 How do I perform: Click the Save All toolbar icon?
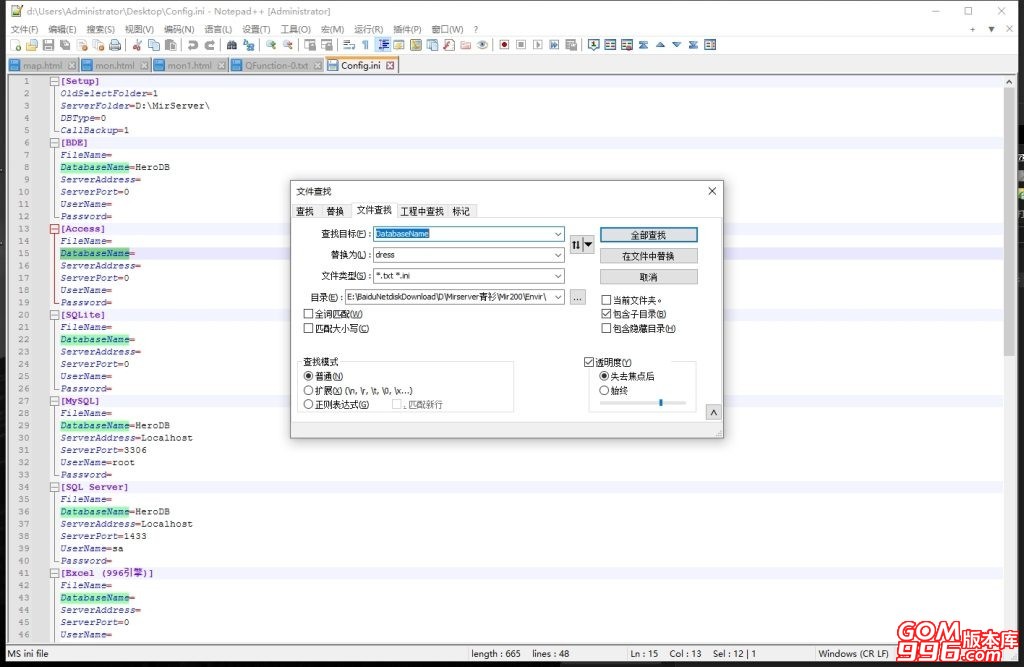(63, 44)
